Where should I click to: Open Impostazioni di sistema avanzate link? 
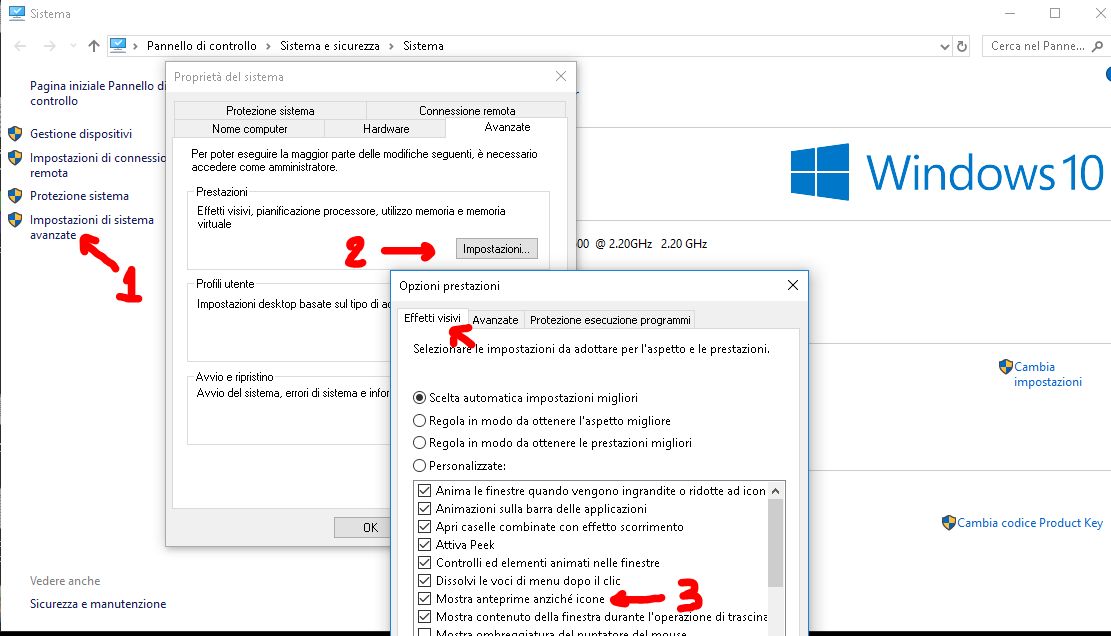point(91,227)
